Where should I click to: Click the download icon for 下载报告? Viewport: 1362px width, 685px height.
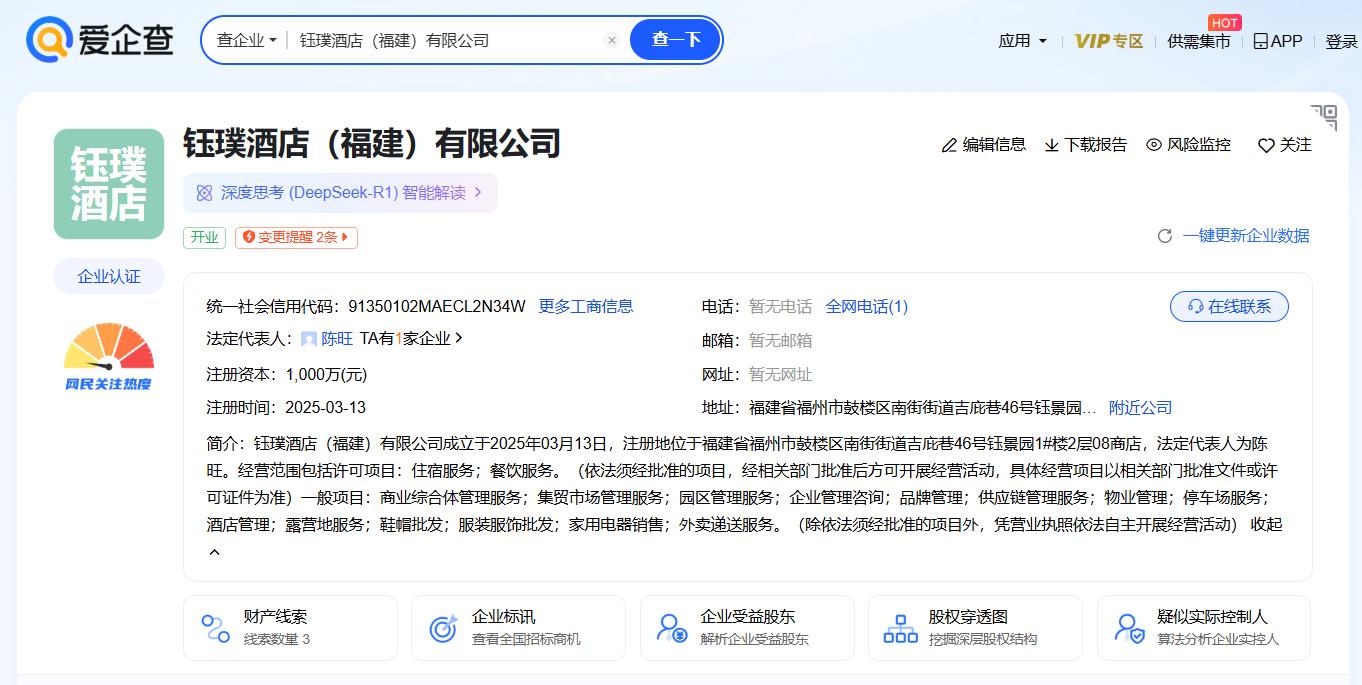(x=1052, y=145)
